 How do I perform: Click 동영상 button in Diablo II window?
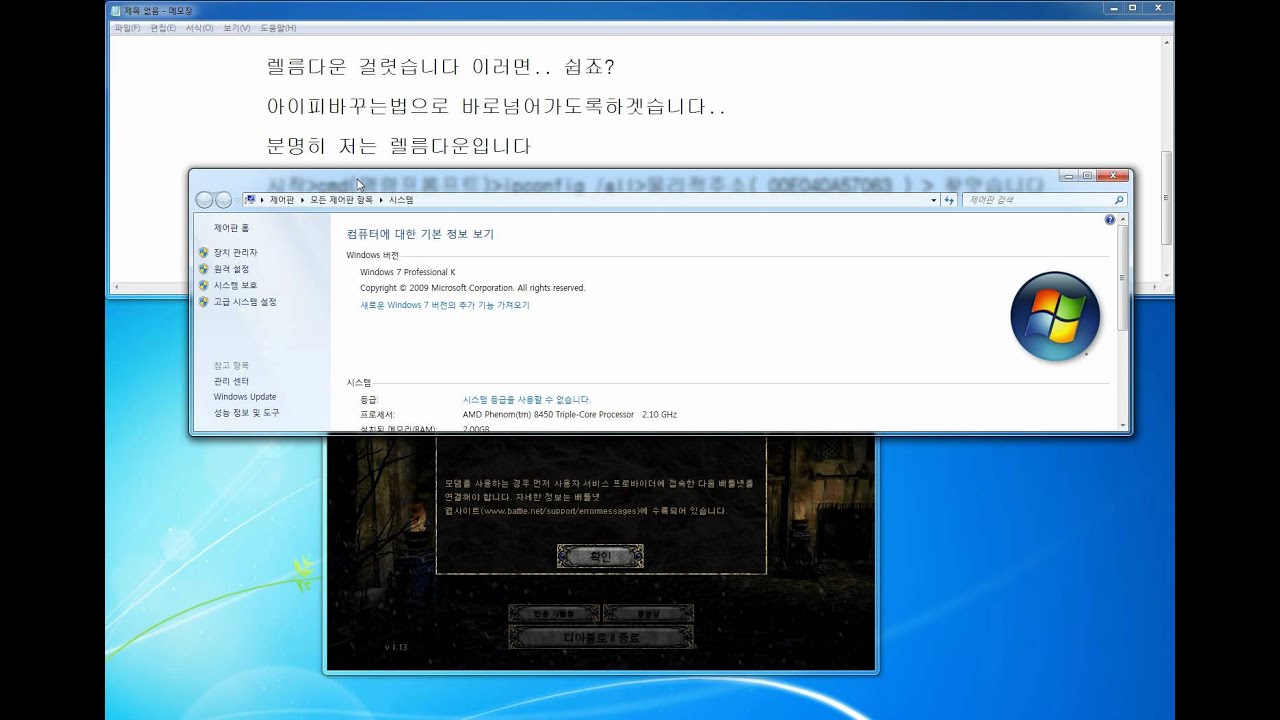(x=648, y=613)
